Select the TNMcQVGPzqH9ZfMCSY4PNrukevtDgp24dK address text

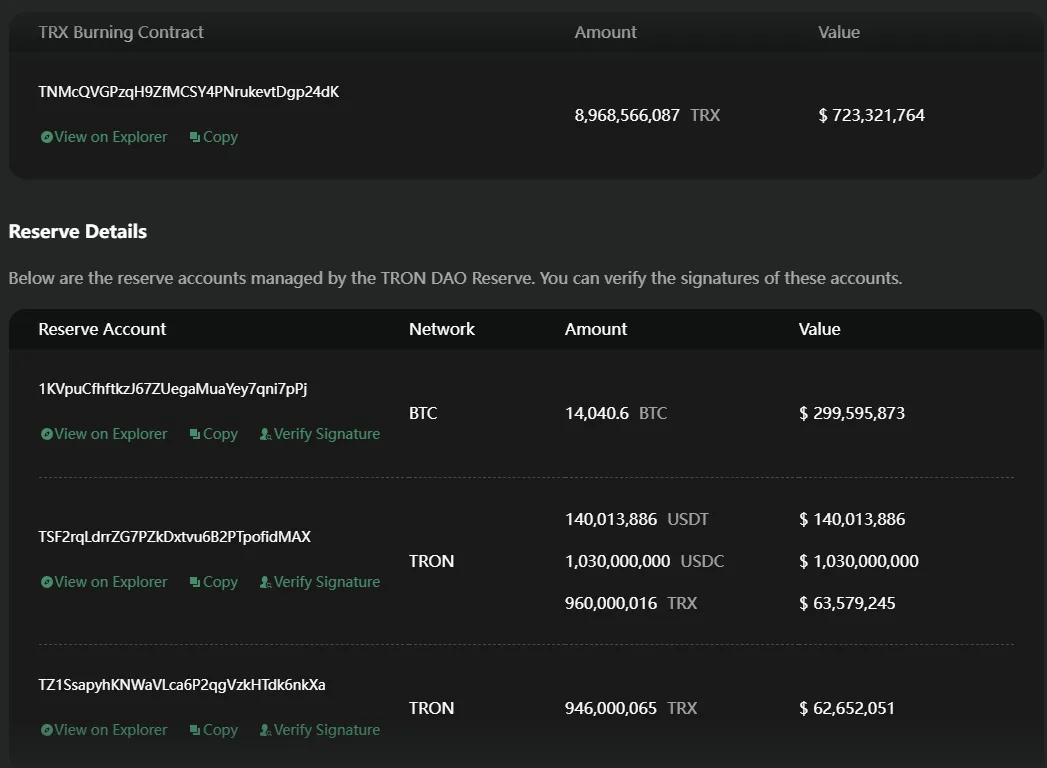pyautogui.click(x=189, y=92)
